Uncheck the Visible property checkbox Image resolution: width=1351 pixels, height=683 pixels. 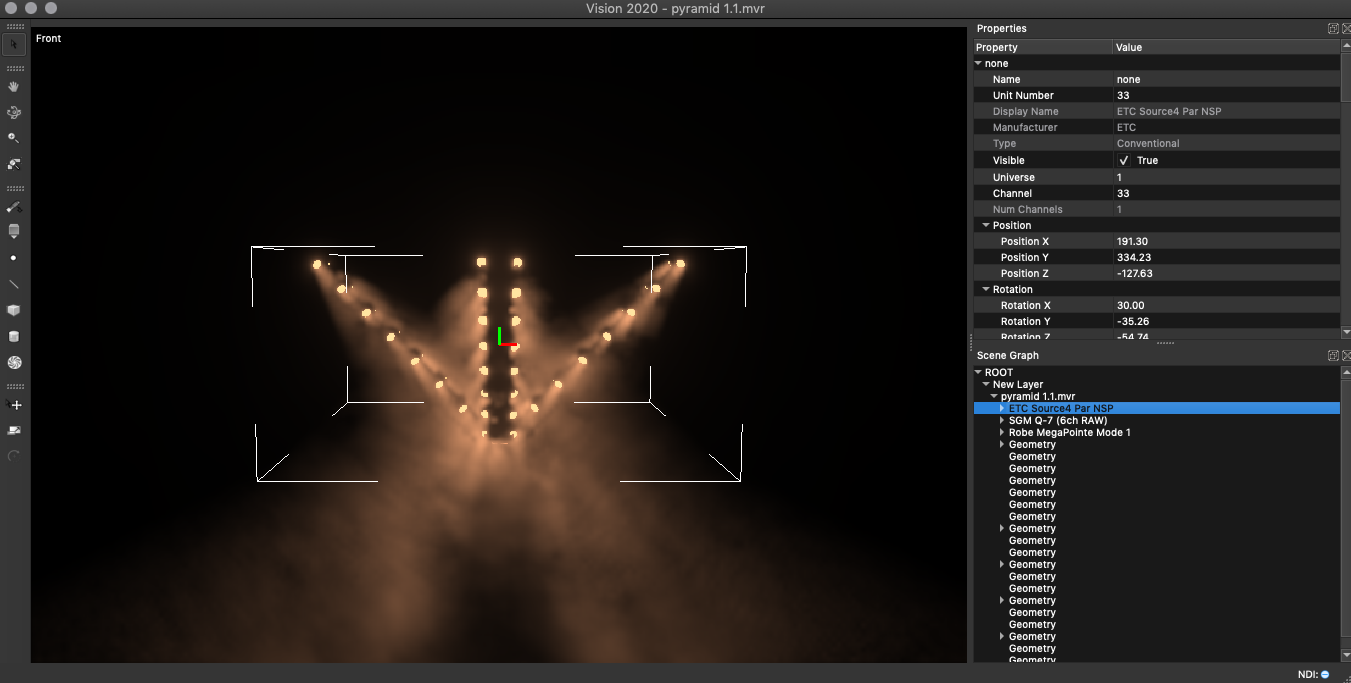(x=1124, y=160)
